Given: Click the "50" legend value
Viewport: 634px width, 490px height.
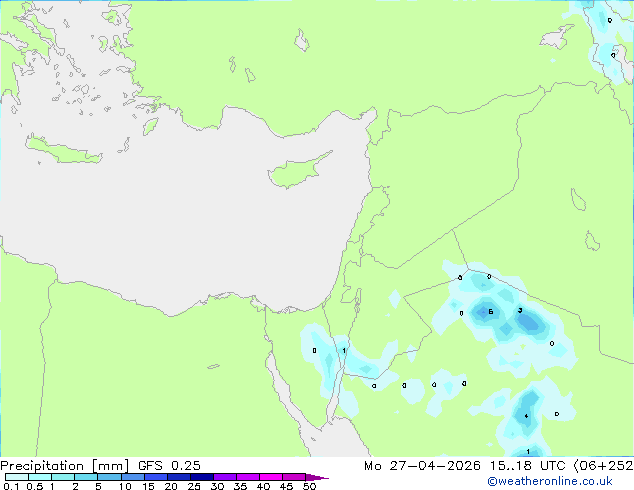Looking at the screenshot, I should [x=309, y=486].
